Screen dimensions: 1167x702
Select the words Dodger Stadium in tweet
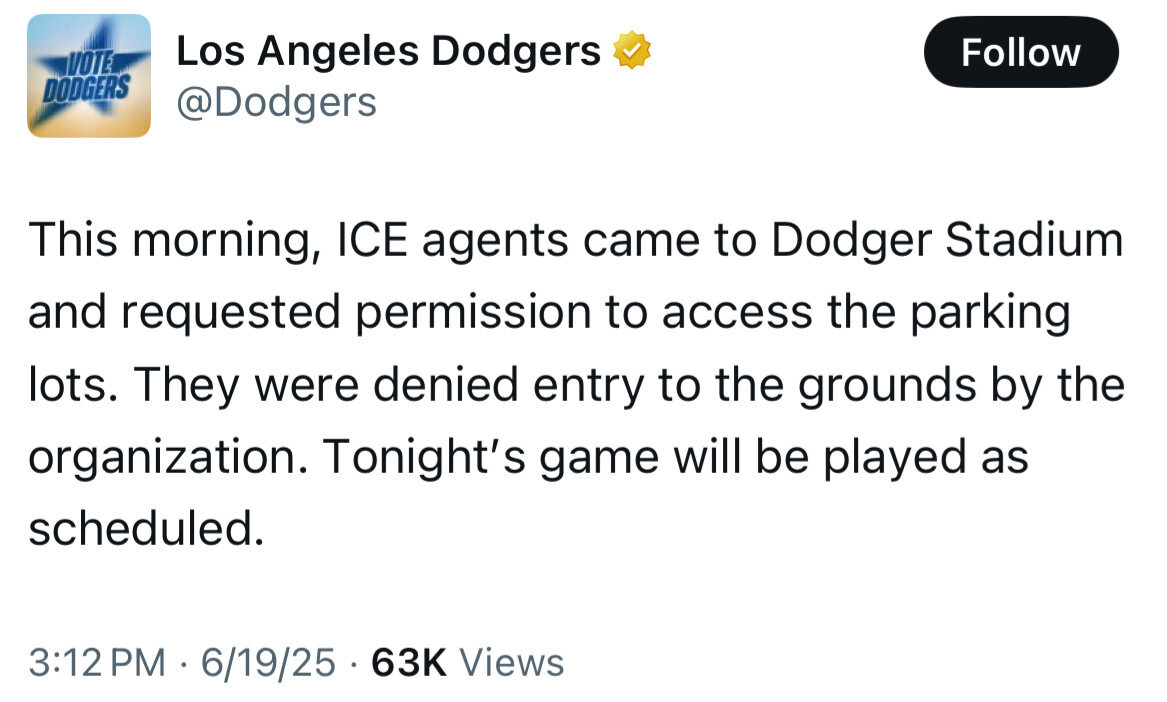(x=947, y=240)
